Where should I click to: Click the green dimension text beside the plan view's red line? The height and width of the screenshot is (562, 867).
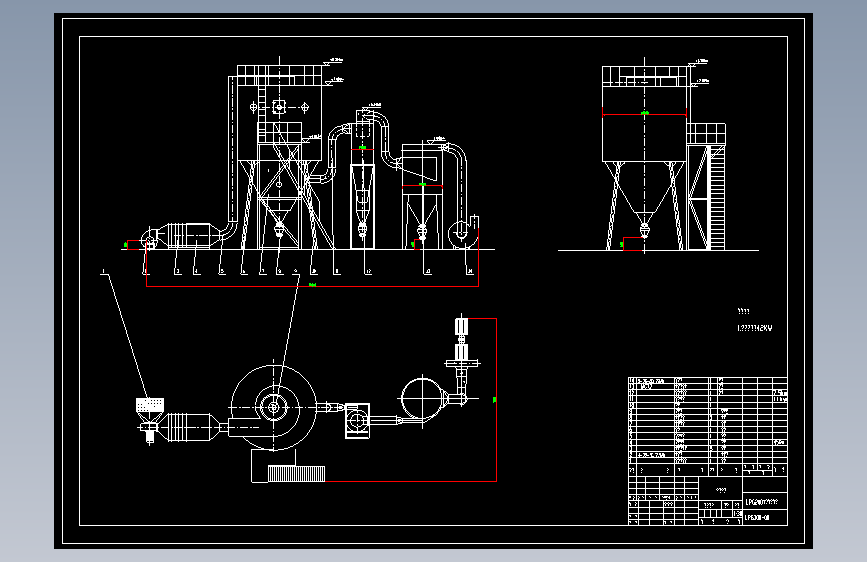click(494, 399)
